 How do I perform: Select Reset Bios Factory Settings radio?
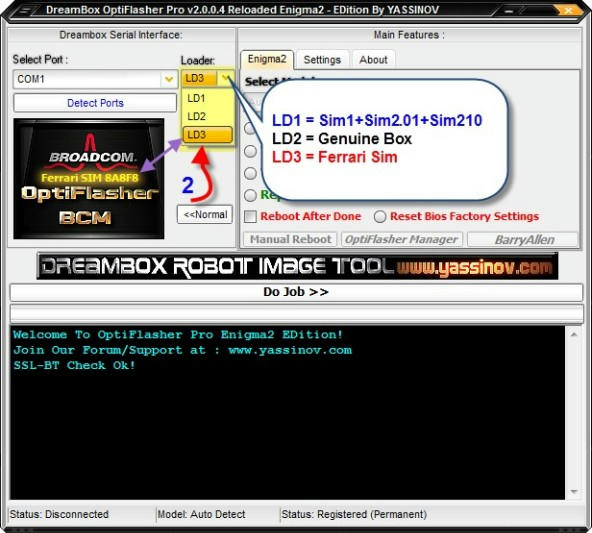[x=380, y=216]
